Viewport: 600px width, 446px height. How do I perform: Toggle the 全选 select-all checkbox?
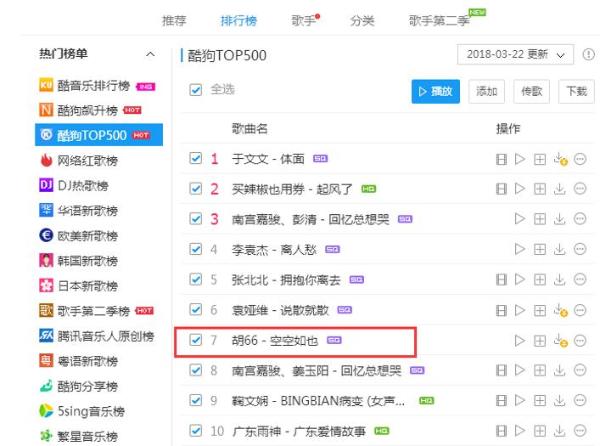pos(196,92)
